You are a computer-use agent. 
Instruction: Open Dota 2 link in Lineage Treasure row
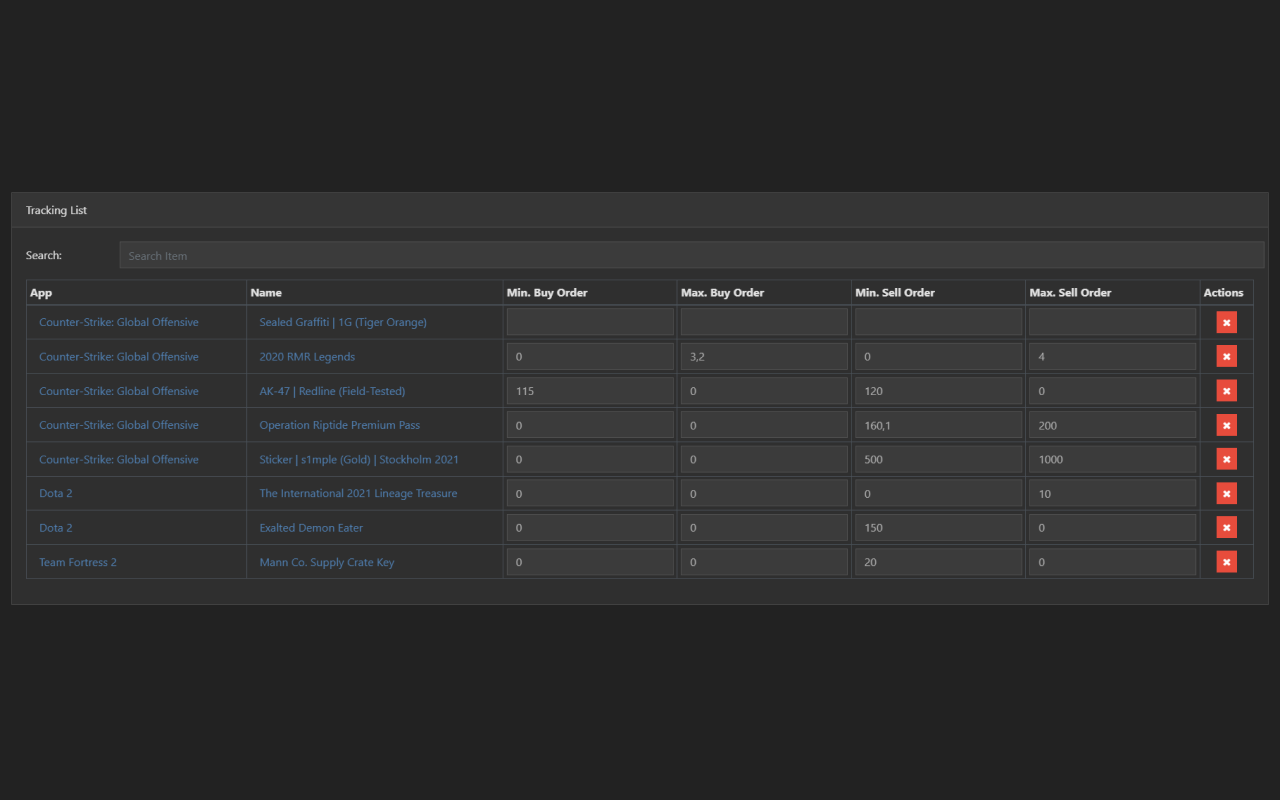coord(56,493)
